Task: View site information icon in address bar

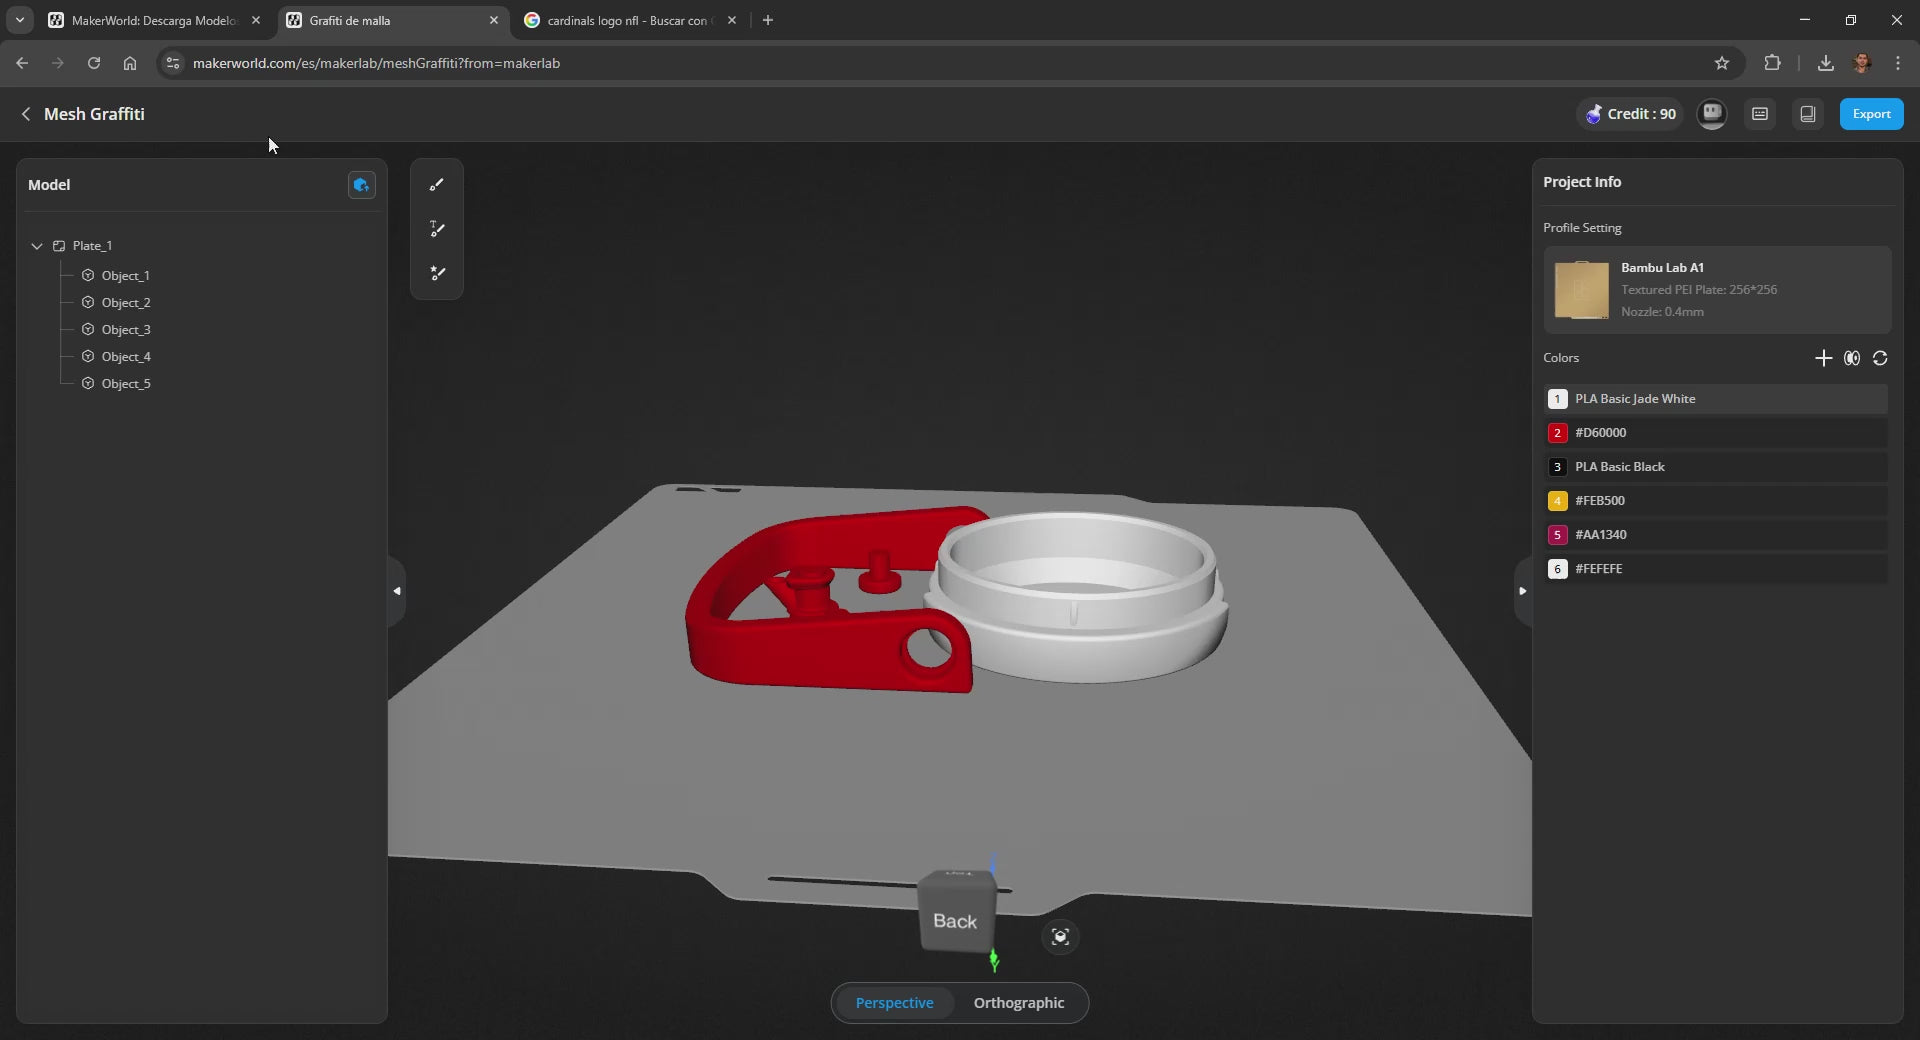Action: point(173,63)
